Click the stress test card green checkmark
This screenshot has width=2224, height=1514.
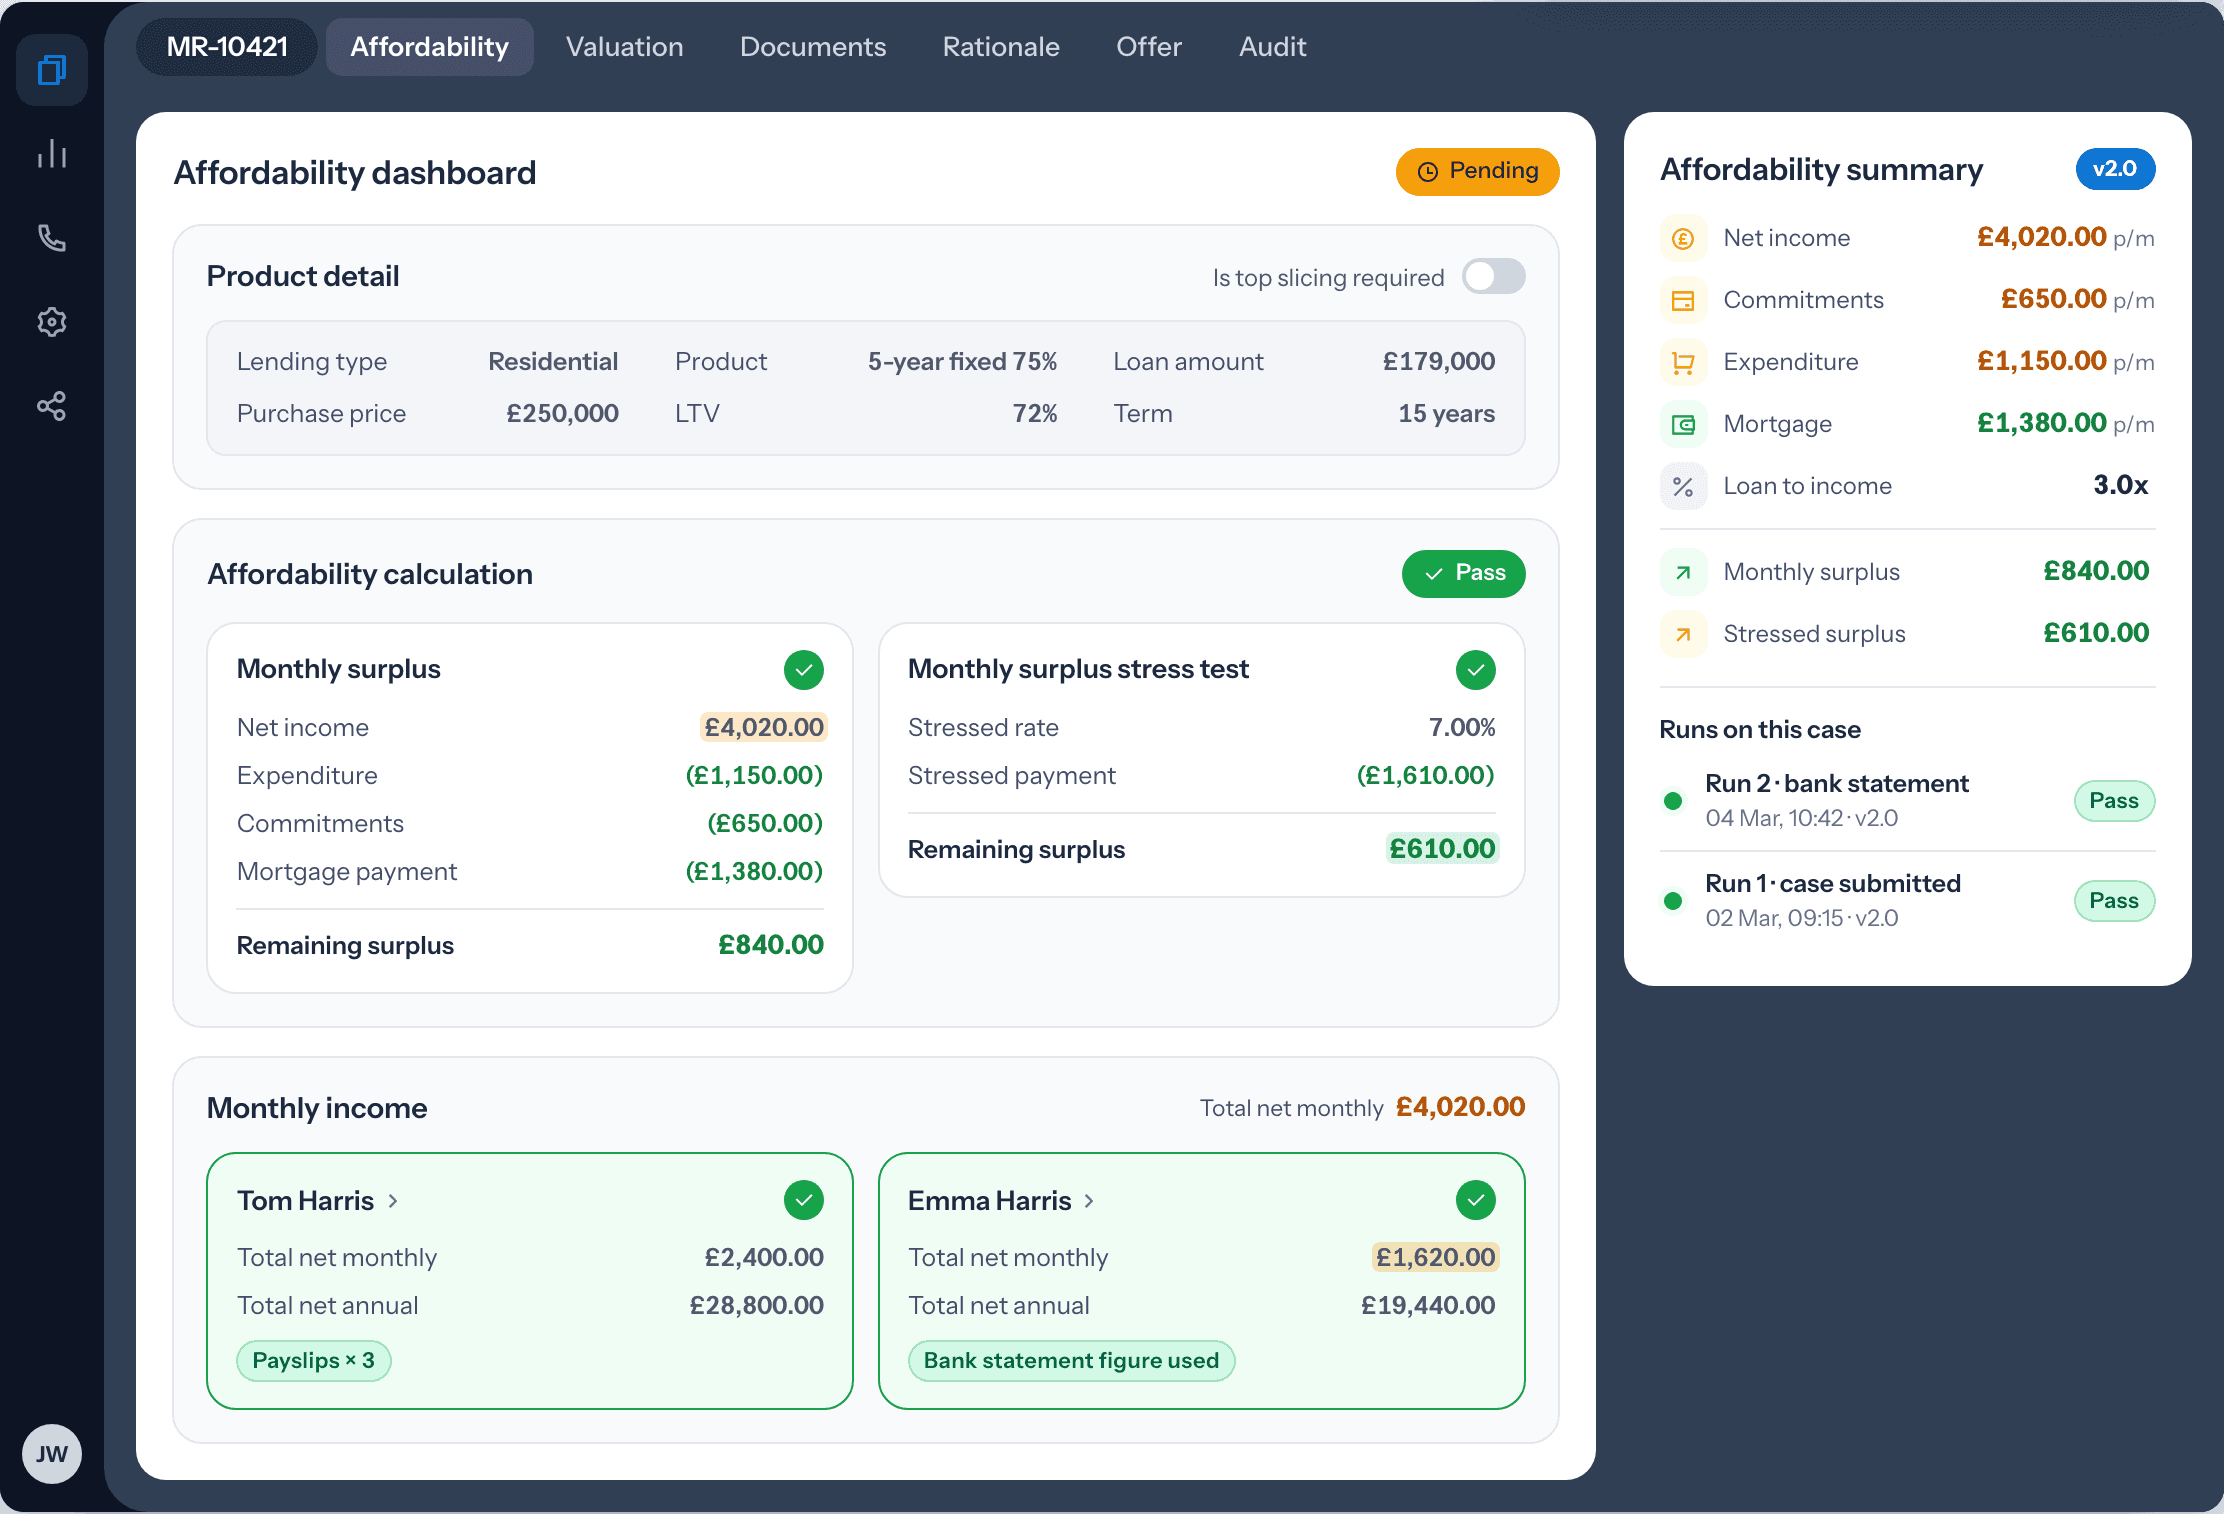pos(1476,670)
